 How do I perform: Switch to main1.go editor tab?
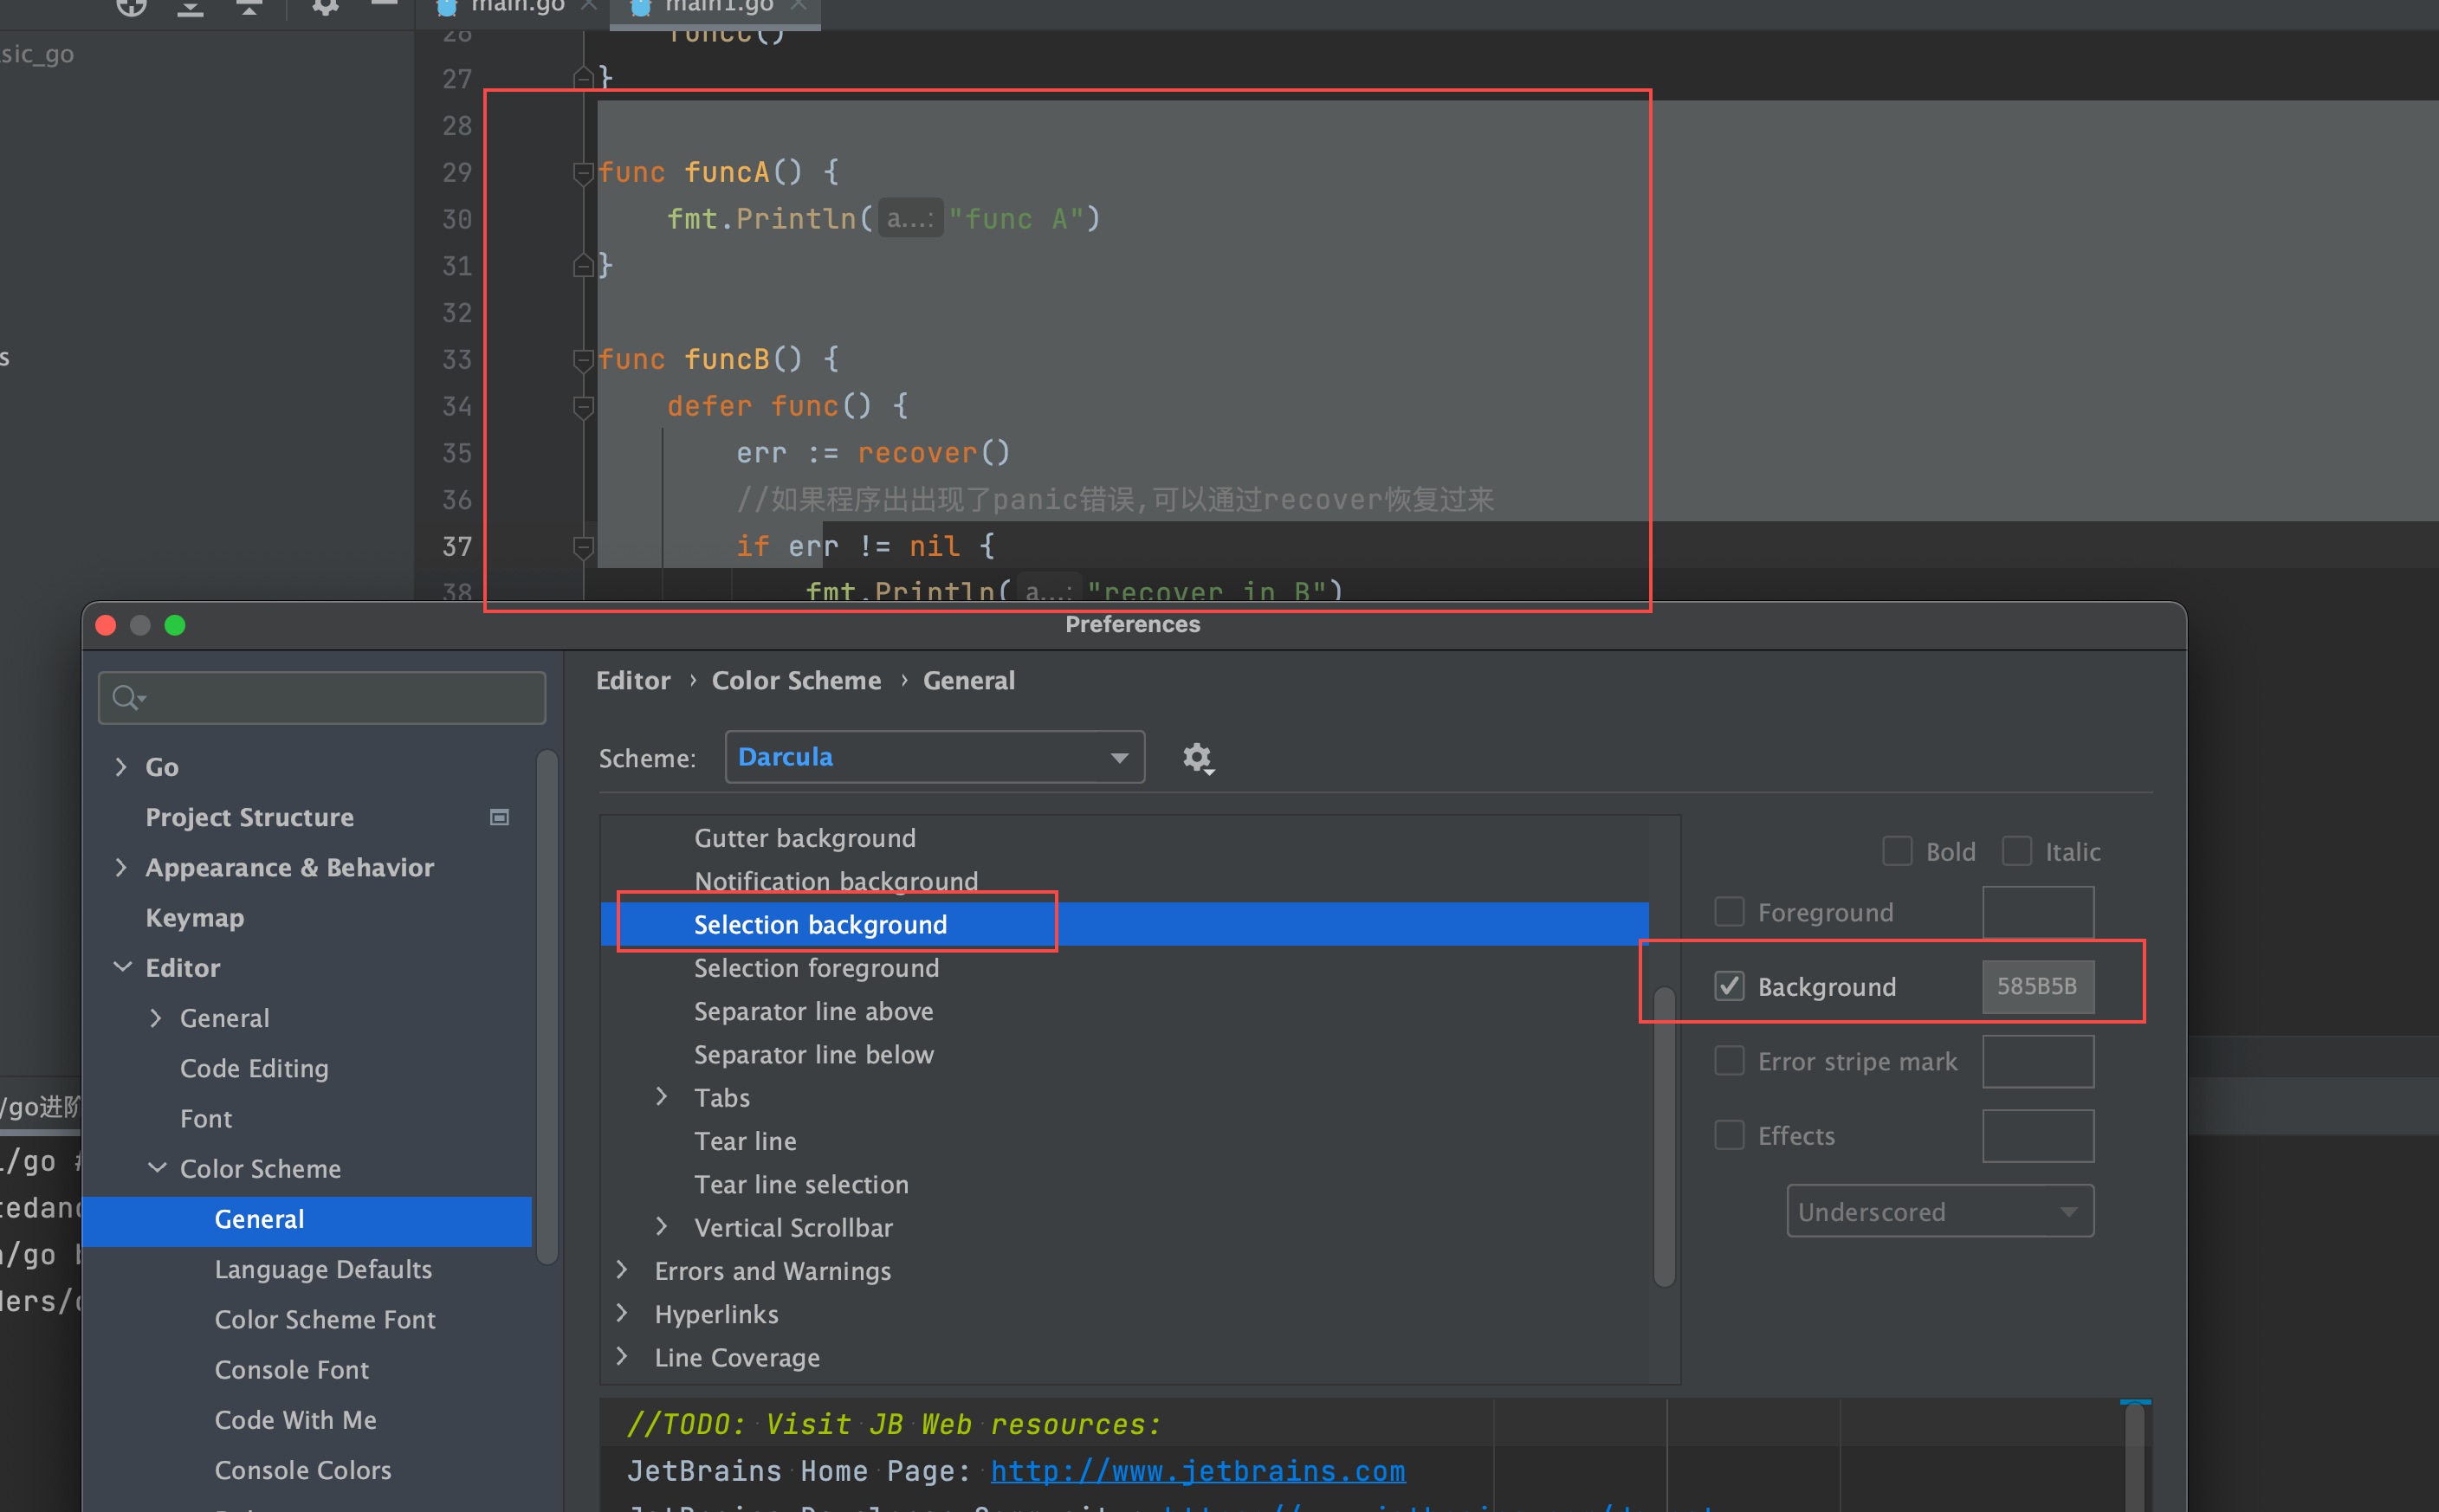coord(715,10)
